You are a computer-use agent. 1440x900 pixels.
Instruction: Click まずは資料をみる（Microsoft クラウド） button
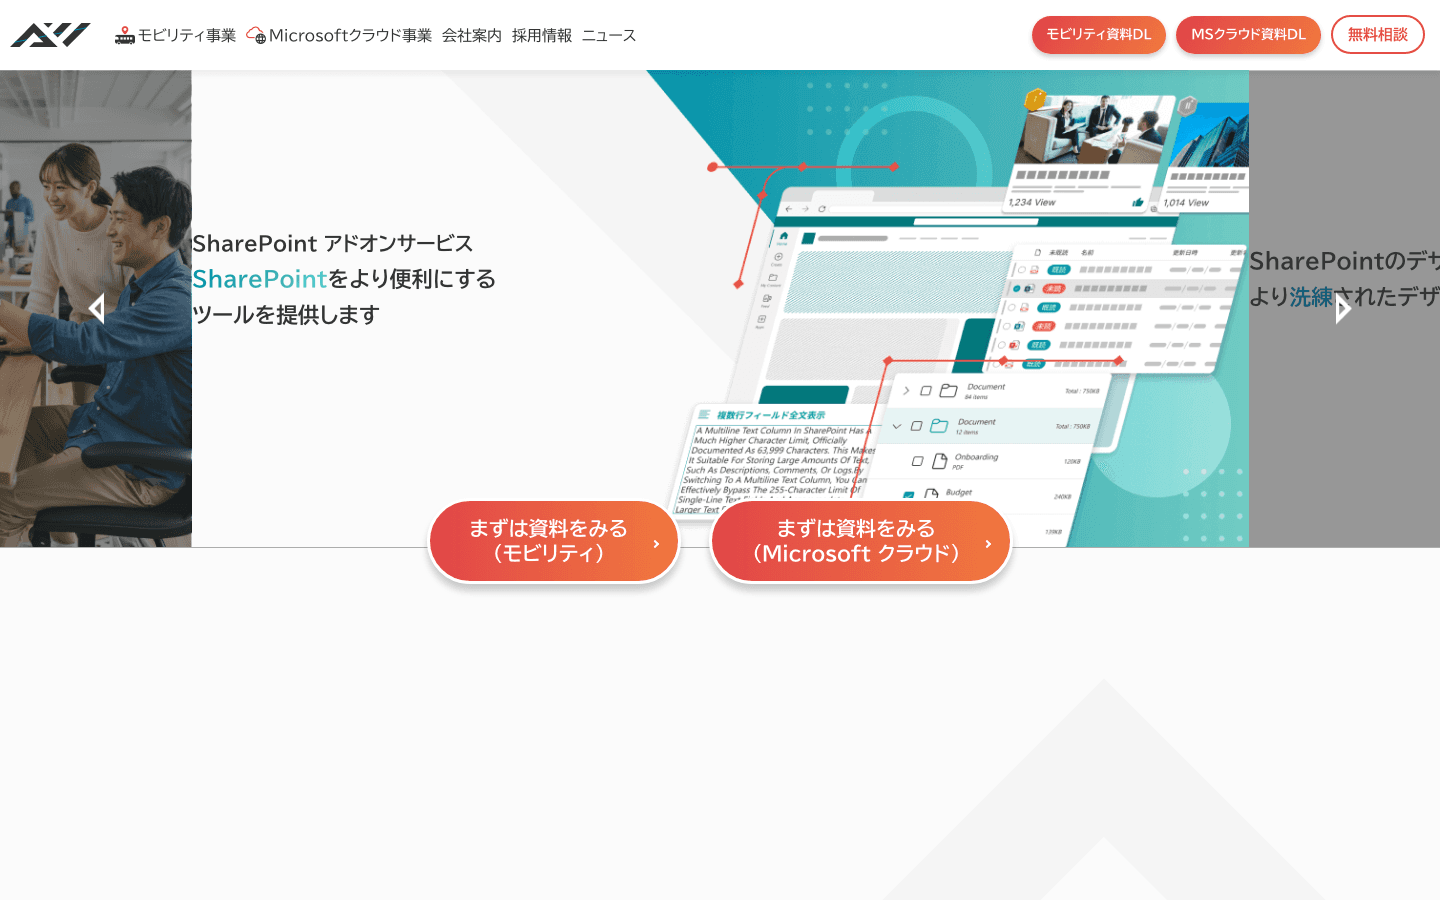[x=861, y=541]
